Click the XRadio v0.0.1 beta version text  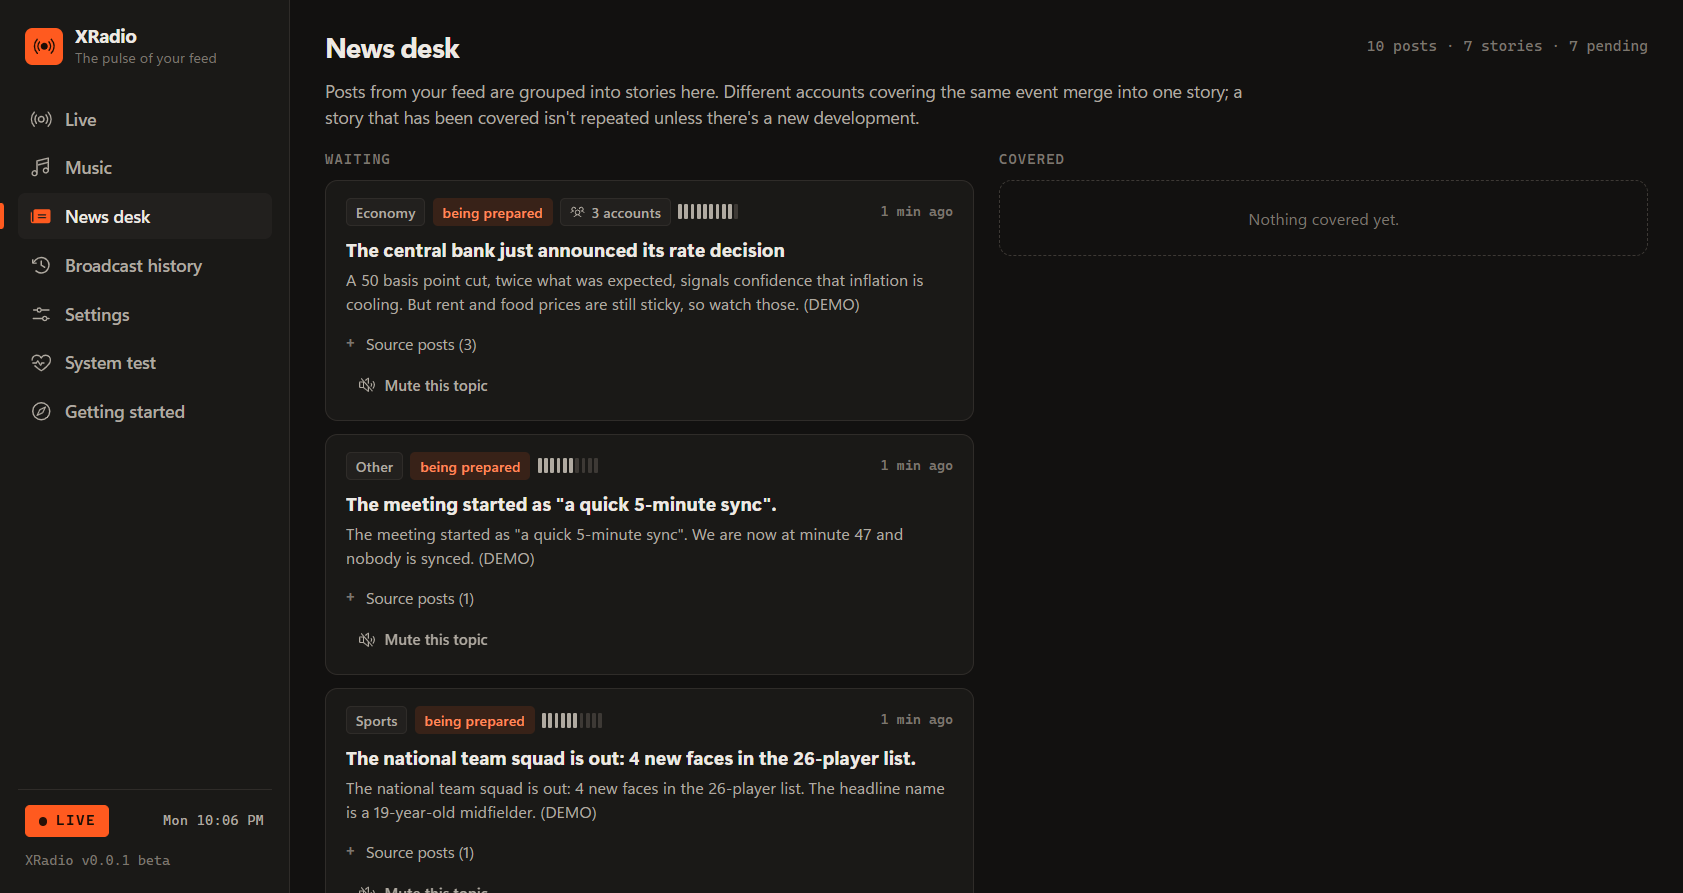tap(98, 861)
